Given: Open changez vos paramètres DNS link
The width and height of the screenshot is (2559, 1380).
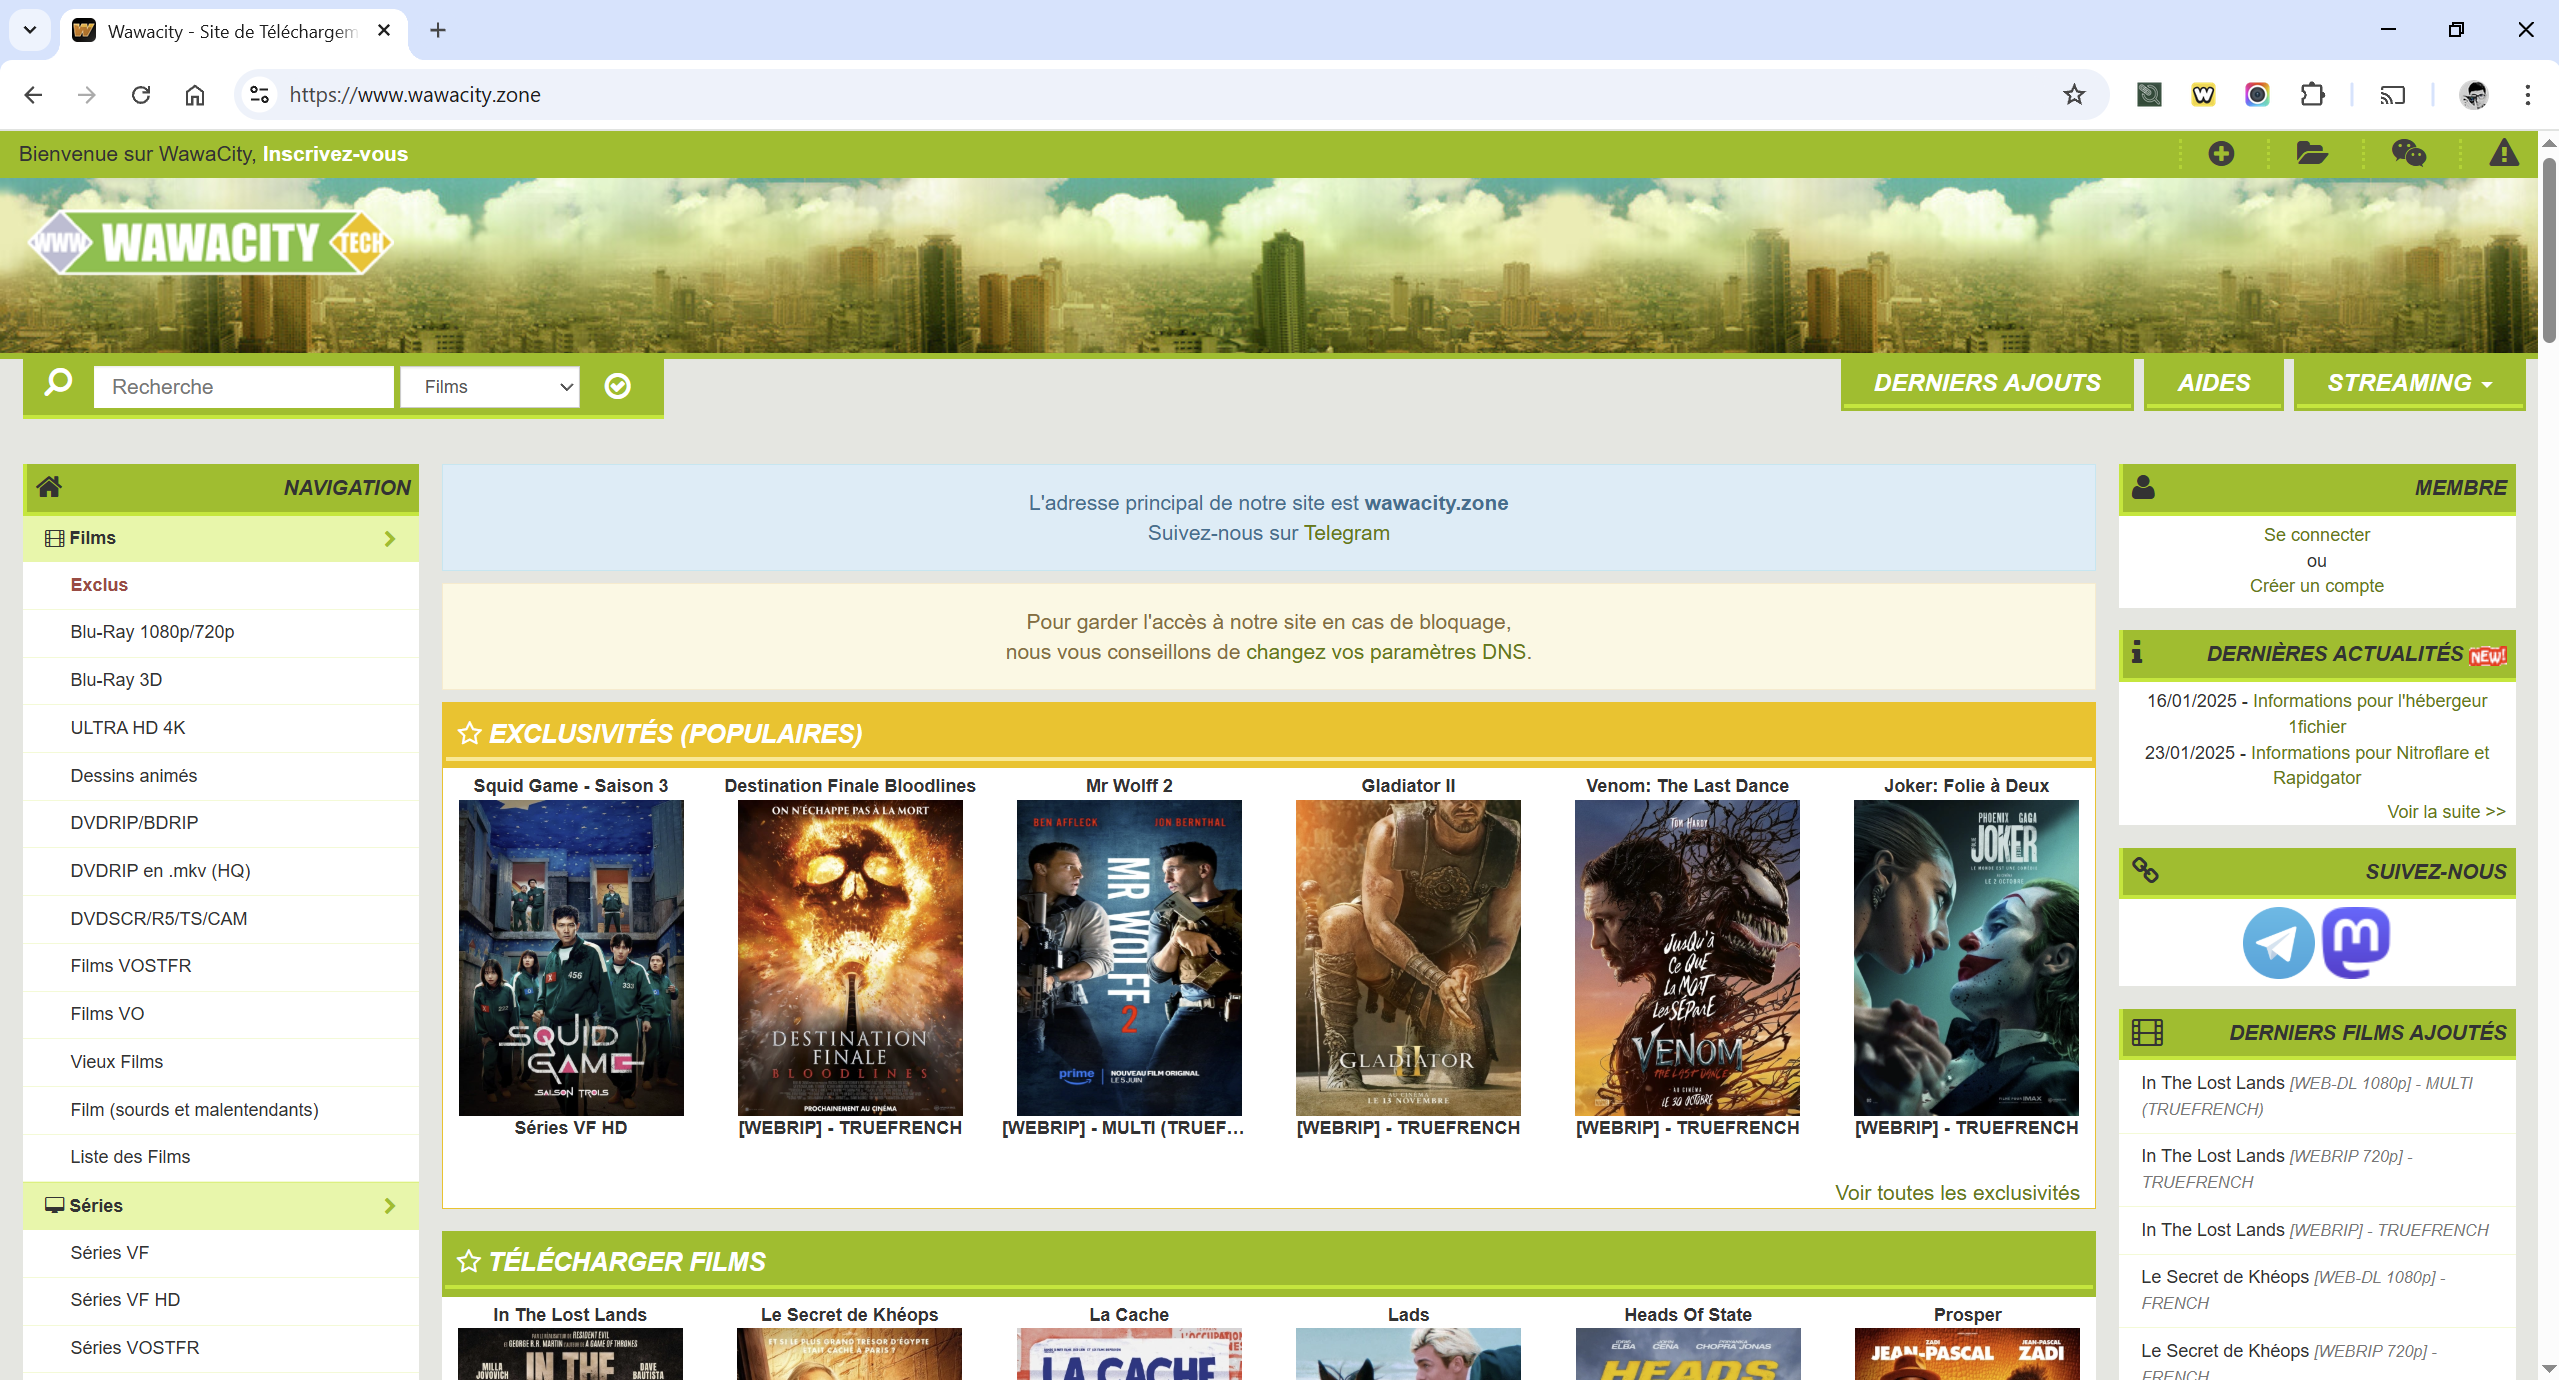Looking at the screenshot, I should [x=1386, y=652].
